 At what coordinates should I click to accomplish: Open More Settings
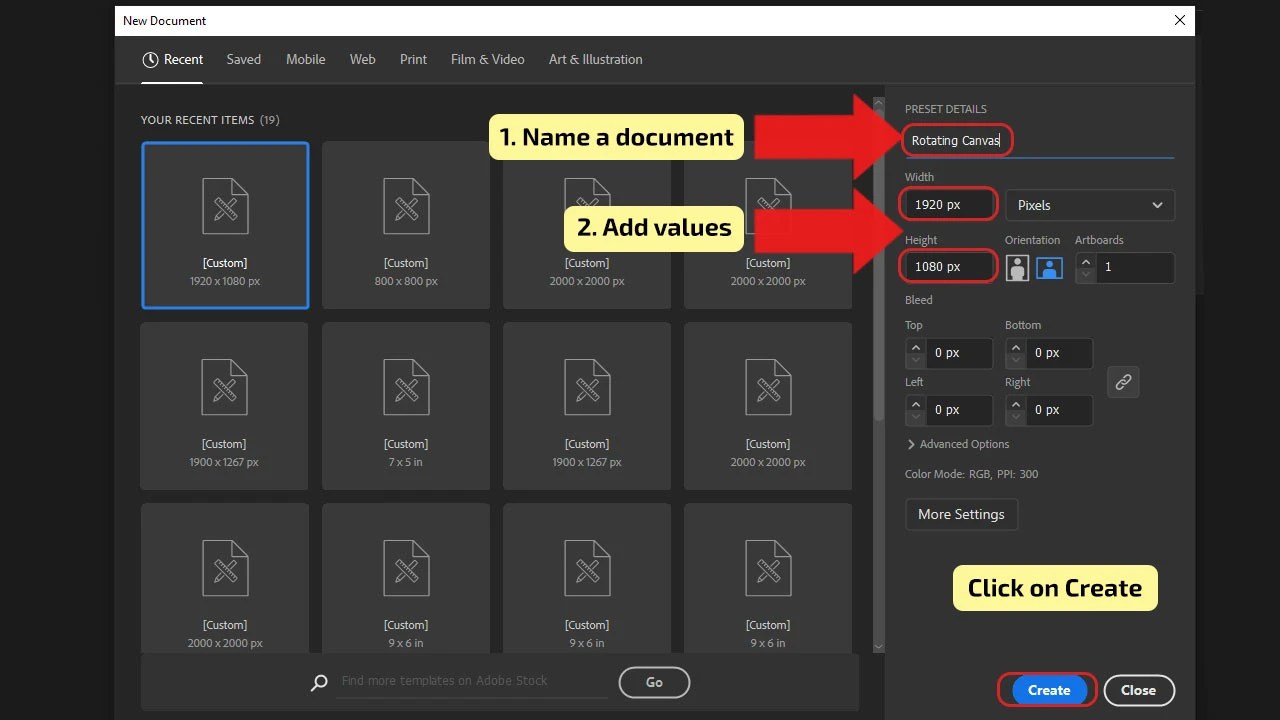(961, 514)
